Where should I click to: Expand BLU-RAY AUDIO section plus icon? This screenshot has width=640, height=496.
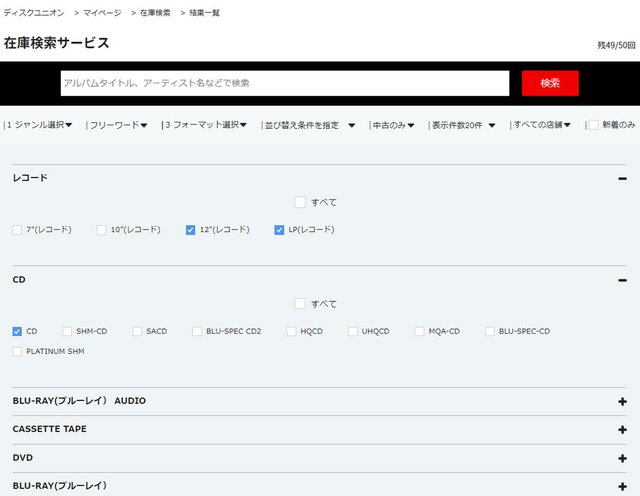point(622,401)
